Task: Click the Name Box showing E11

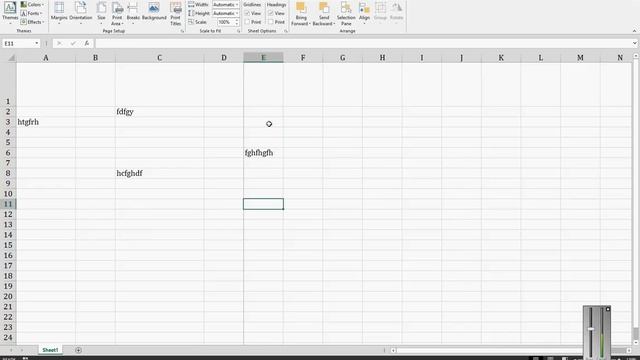Action: (x=18, y=43)
